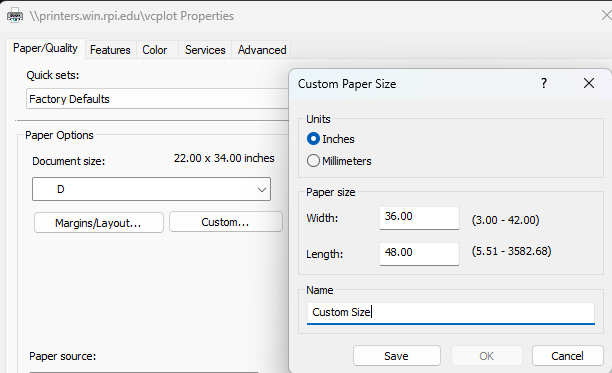Switch to the Features tab
612x373 pixels.
click(110, 50)
